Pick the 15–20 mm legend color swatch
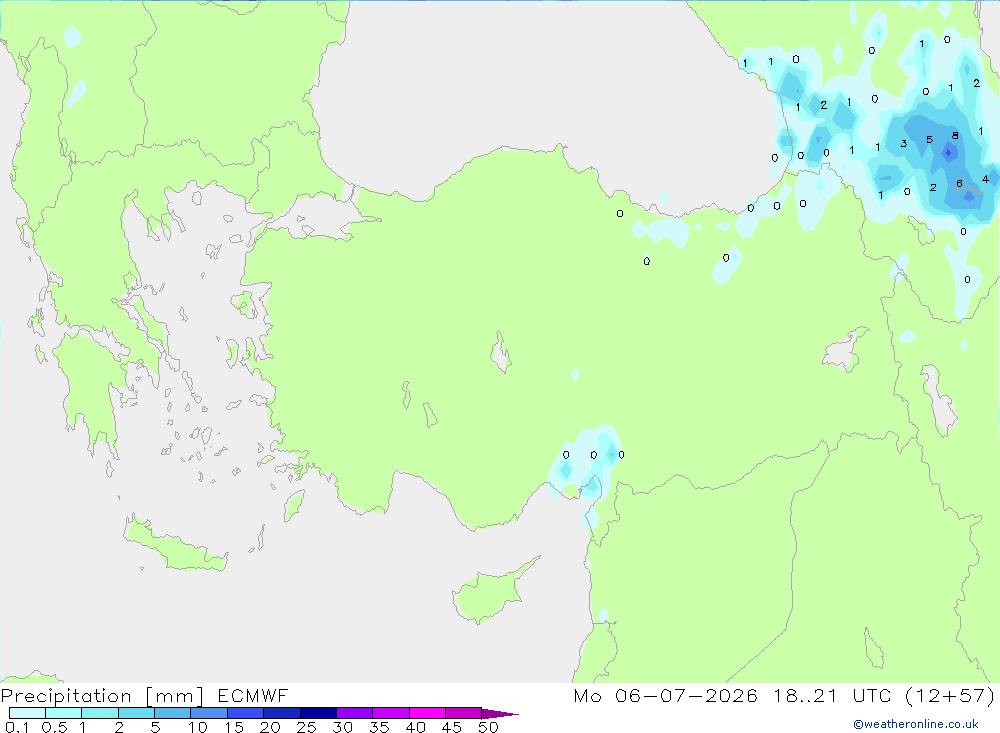This screenshot has height=733, width=1000. click(246, 713)
